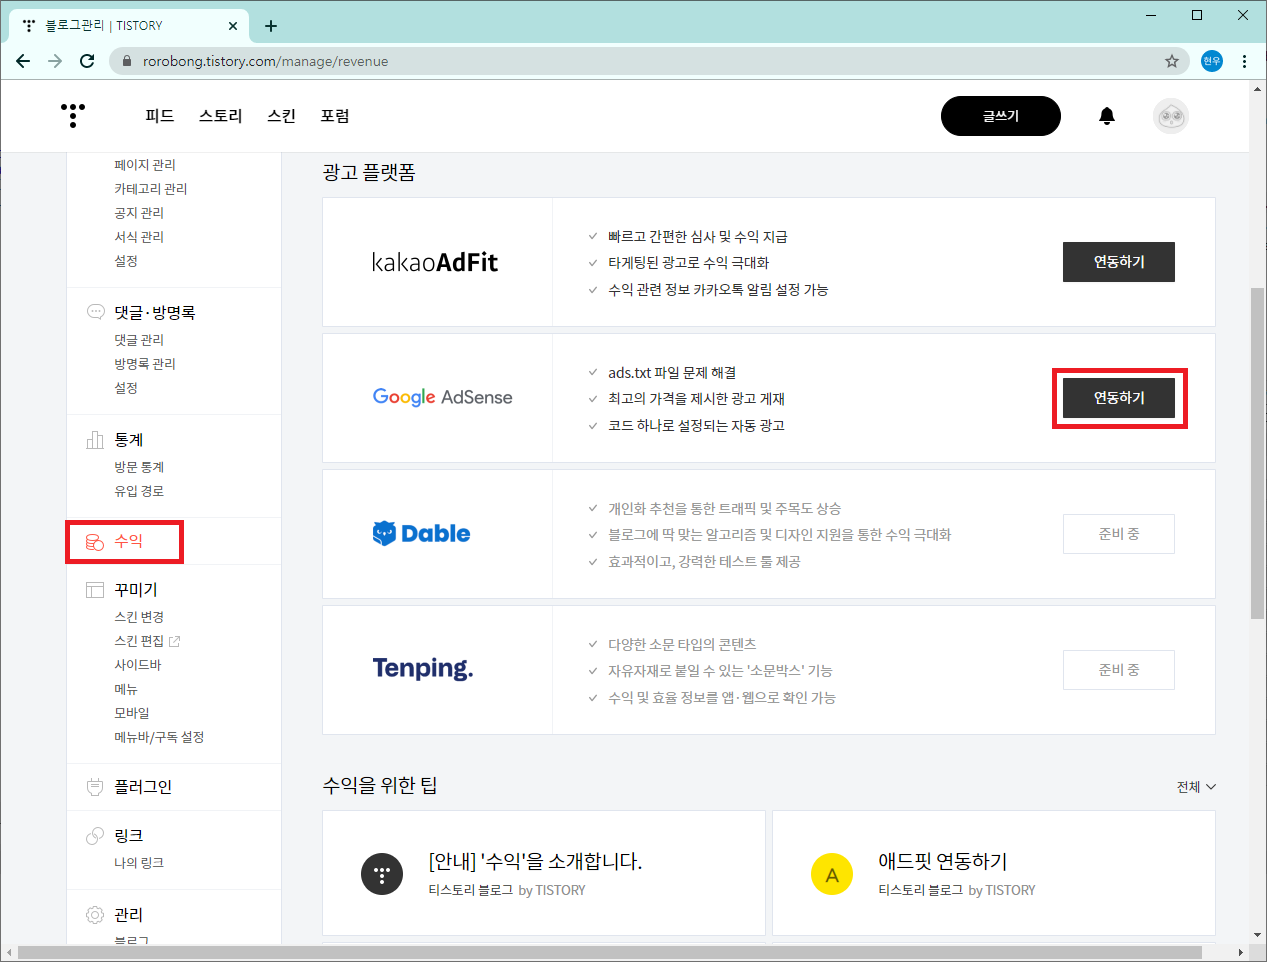Select the 통계 sidebar heading
This screenshot has width=1267, height=962.
point(128,439)
